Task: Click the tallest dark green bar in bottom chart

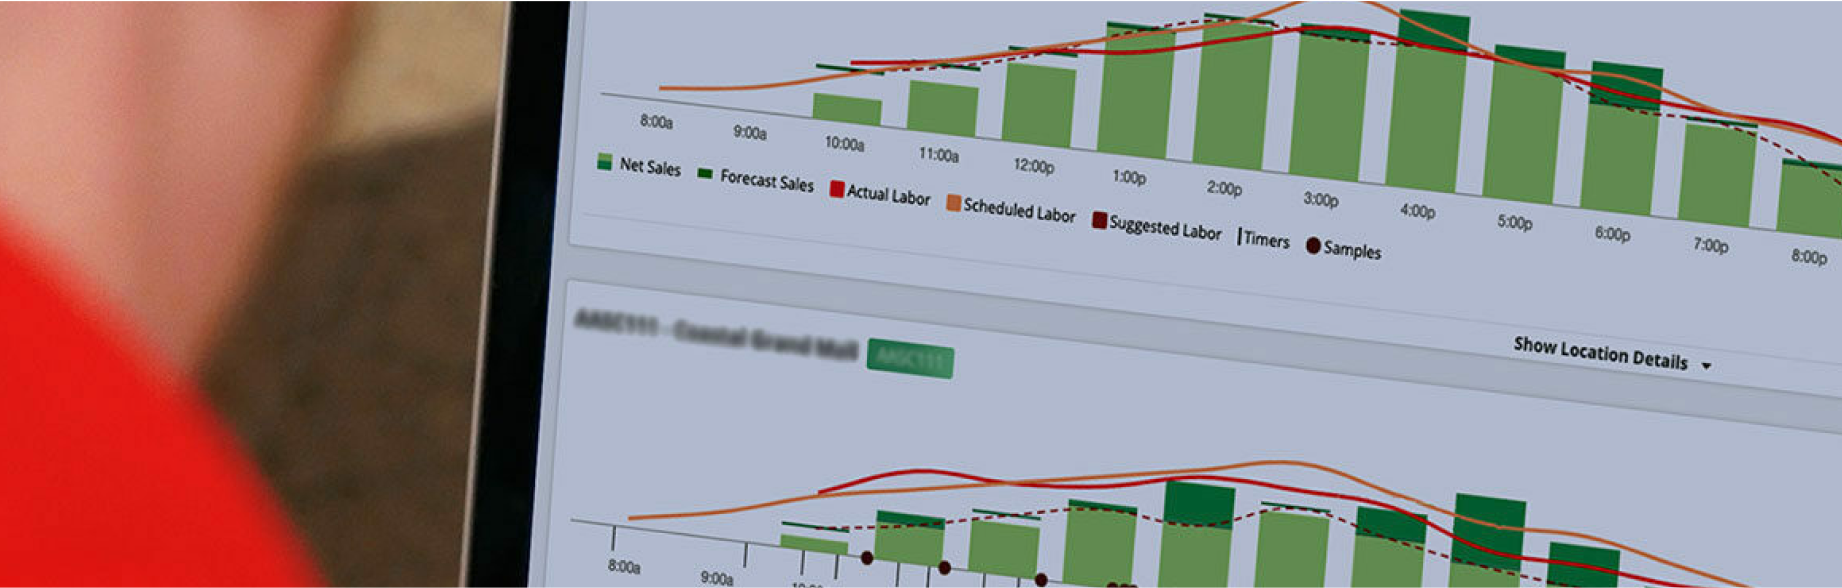Action: (1488, 540)
